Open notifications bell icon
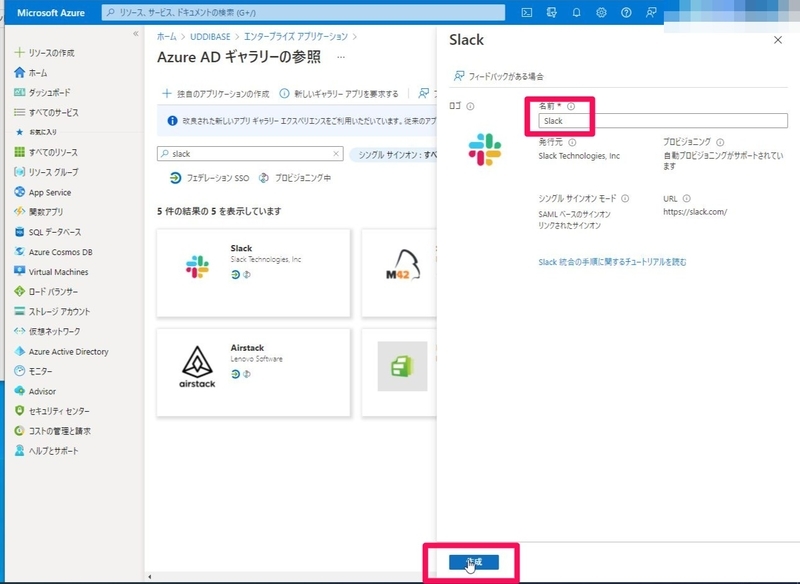The height and width of the screenshot is (584, 800). [x=577, y=13]
